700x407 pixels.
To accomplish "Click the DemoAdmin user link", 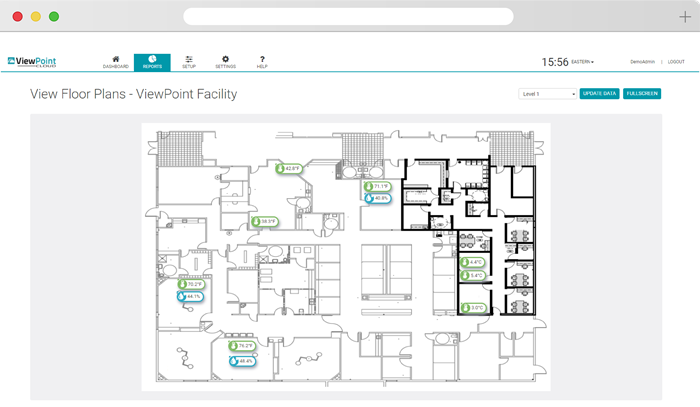I will [x=642, y=62].
